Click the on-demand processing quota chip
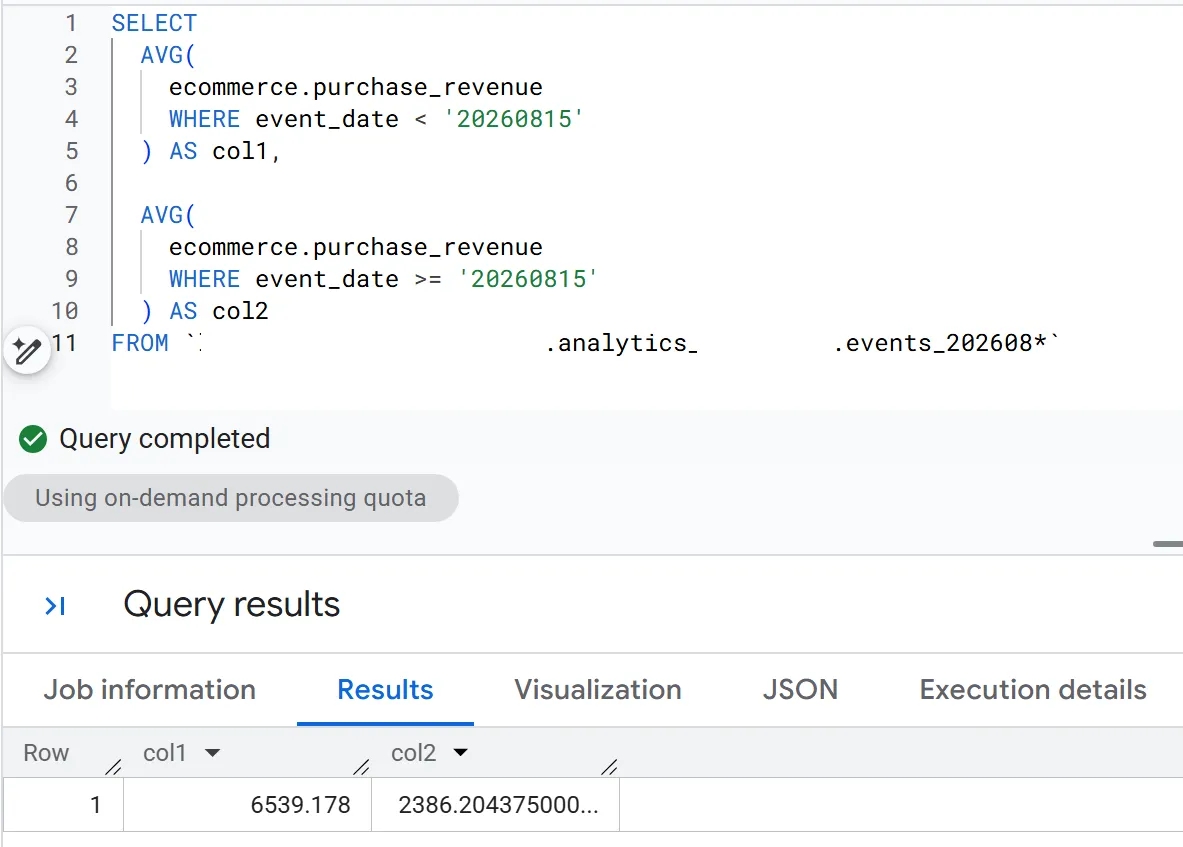1183x847 pixels. tap(231, 498)
